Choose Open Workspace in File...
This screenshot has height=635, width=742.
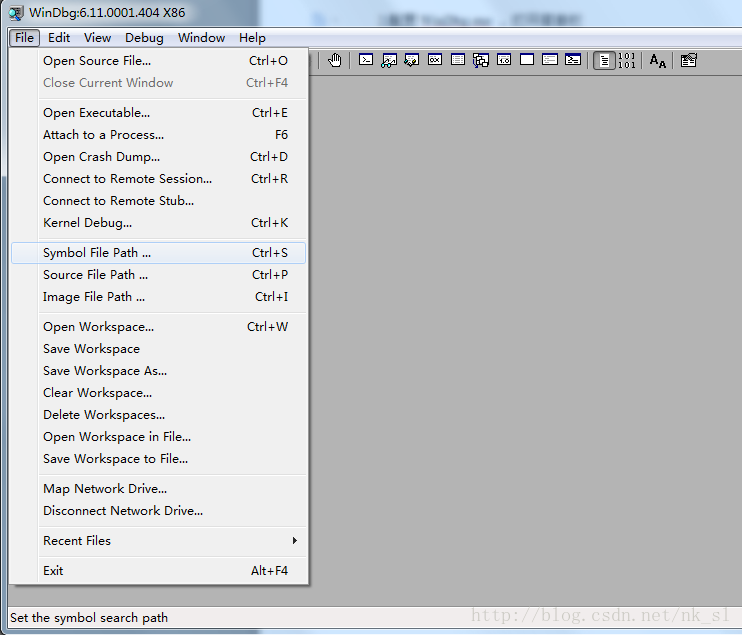pos(159,437)
